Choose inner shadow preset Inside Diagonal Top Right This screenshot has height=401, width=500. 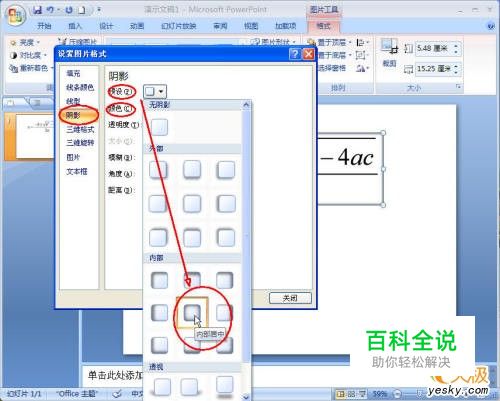[225, 280]
